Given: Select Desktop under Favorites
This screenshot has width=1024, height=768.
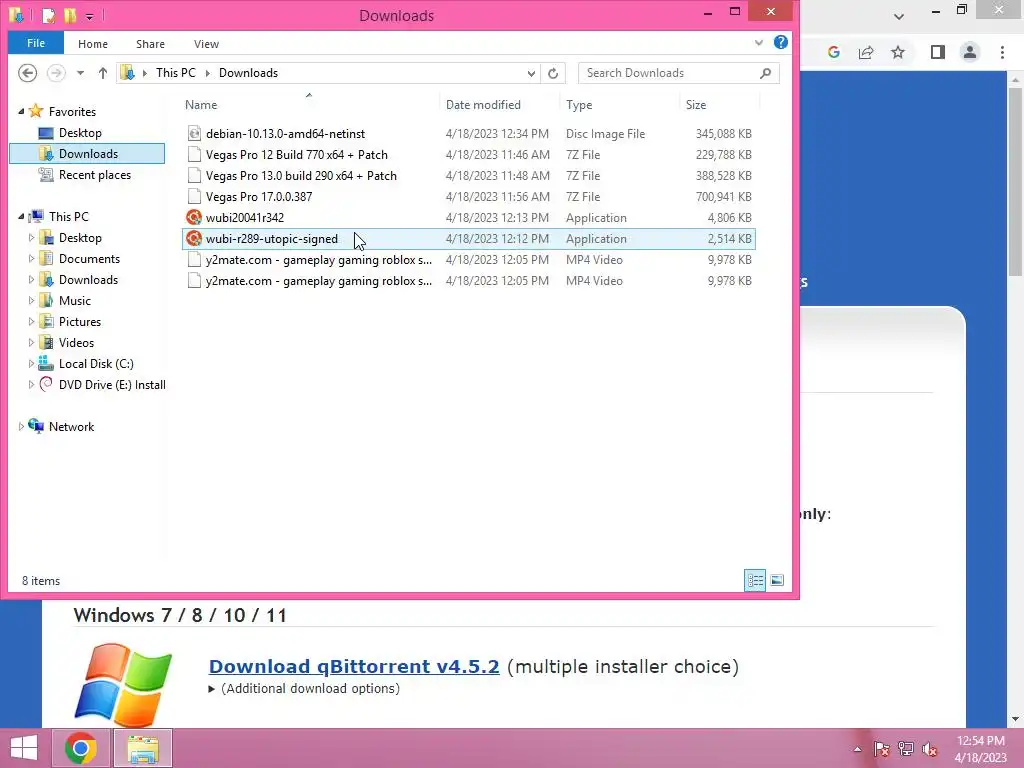Looking at the screenshot, I should pyautogui.click(x=80, y=133).
